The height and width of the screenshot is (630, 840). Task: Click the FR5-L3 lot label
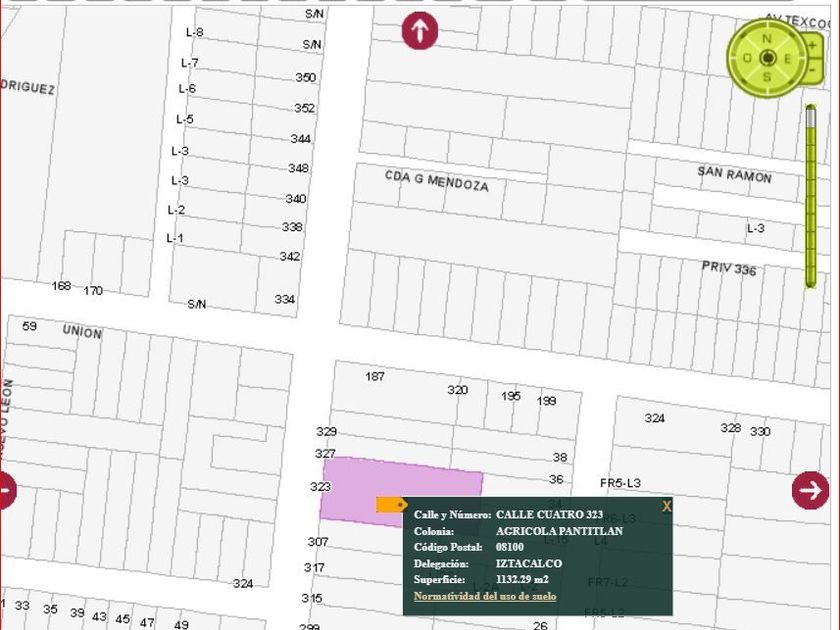[x=620, y=483]
